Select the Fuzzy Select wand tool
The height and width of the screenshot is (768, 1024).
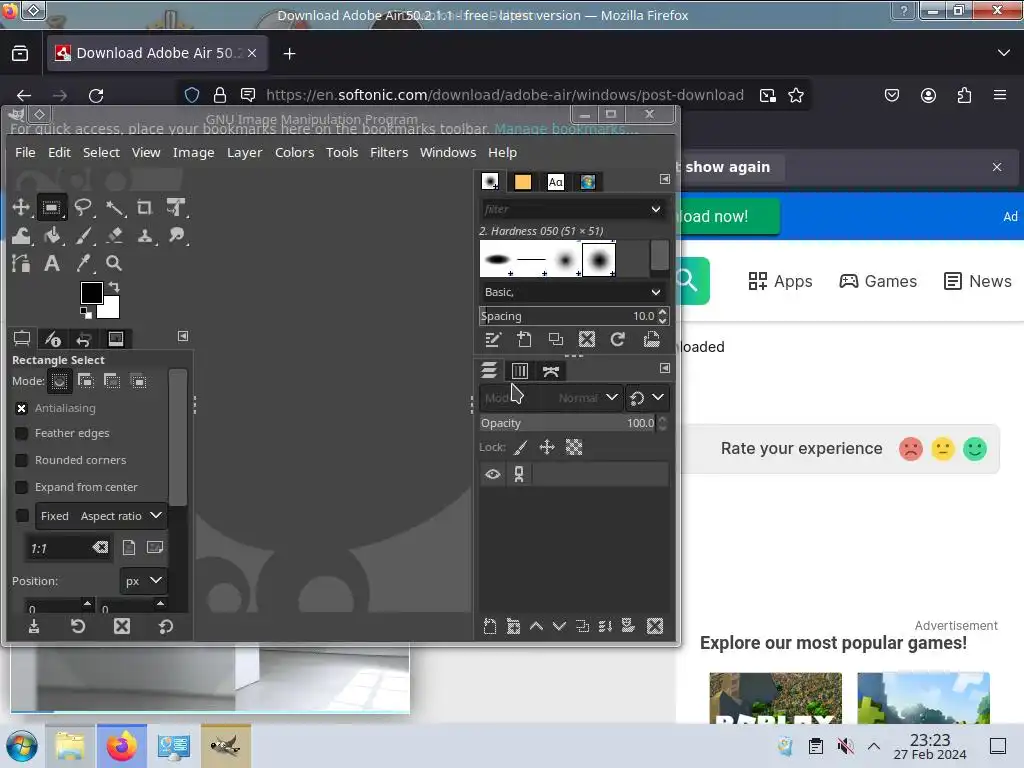point(114,208)
